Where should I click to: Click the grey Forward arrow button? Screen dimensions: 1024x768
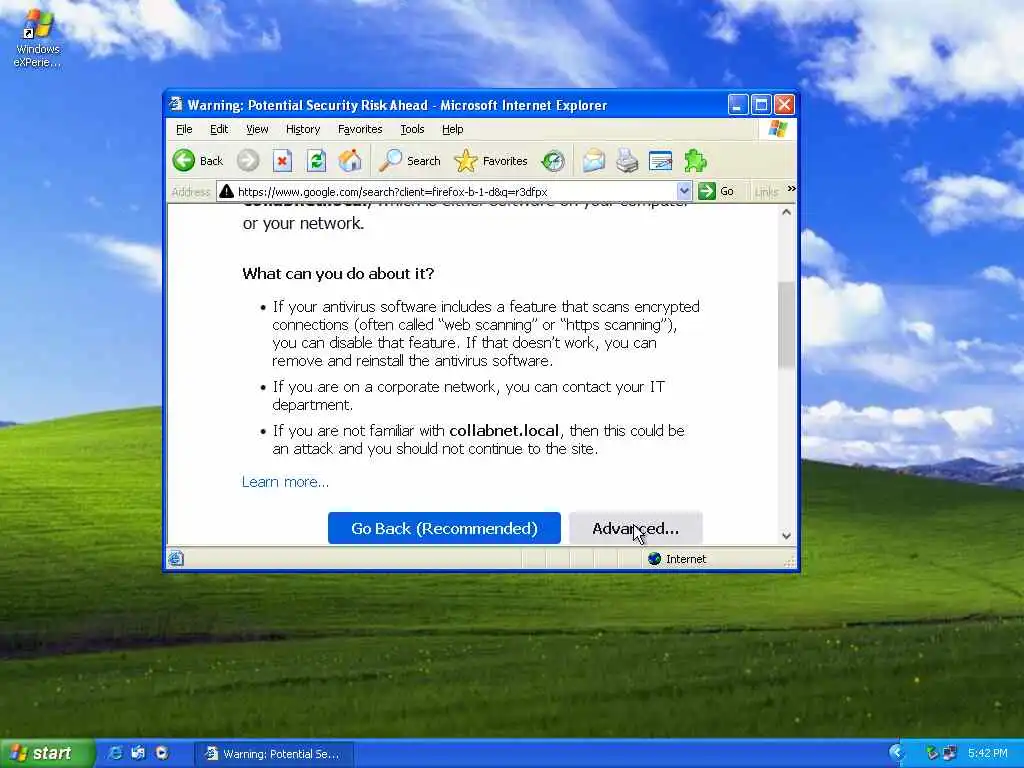point(248,161)
